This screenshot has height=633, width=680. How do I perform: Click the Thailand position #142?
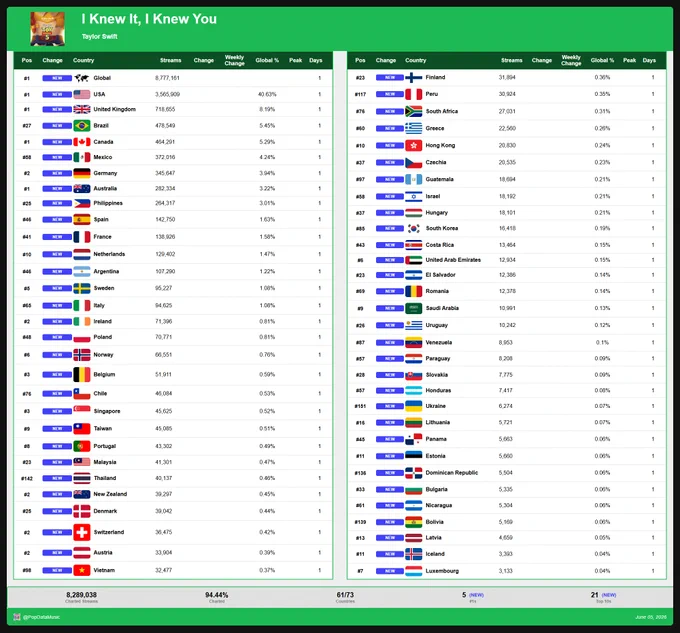pos(27,479)
